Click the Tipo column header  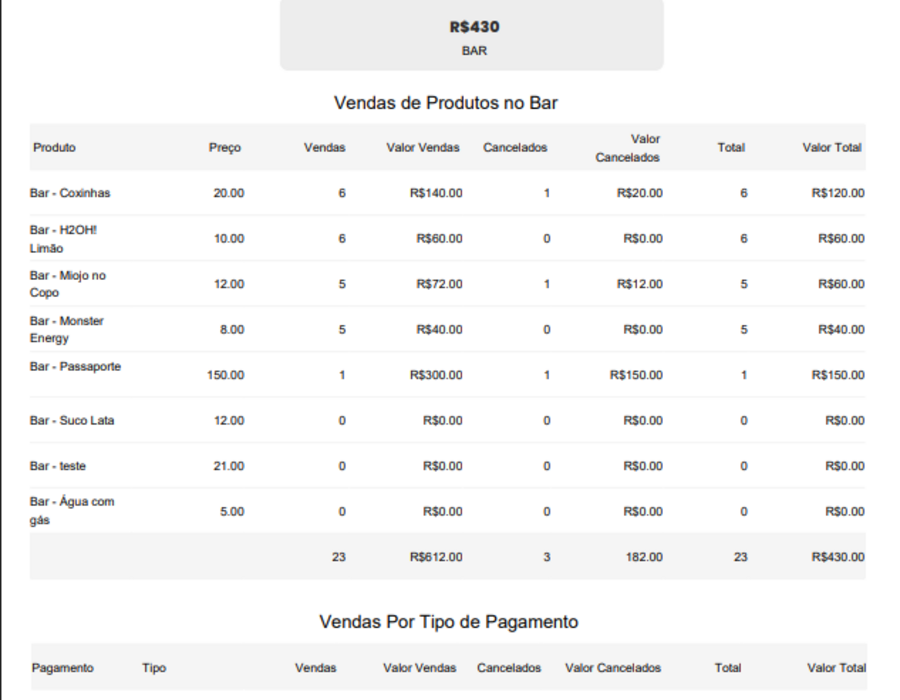coord(154,668)
